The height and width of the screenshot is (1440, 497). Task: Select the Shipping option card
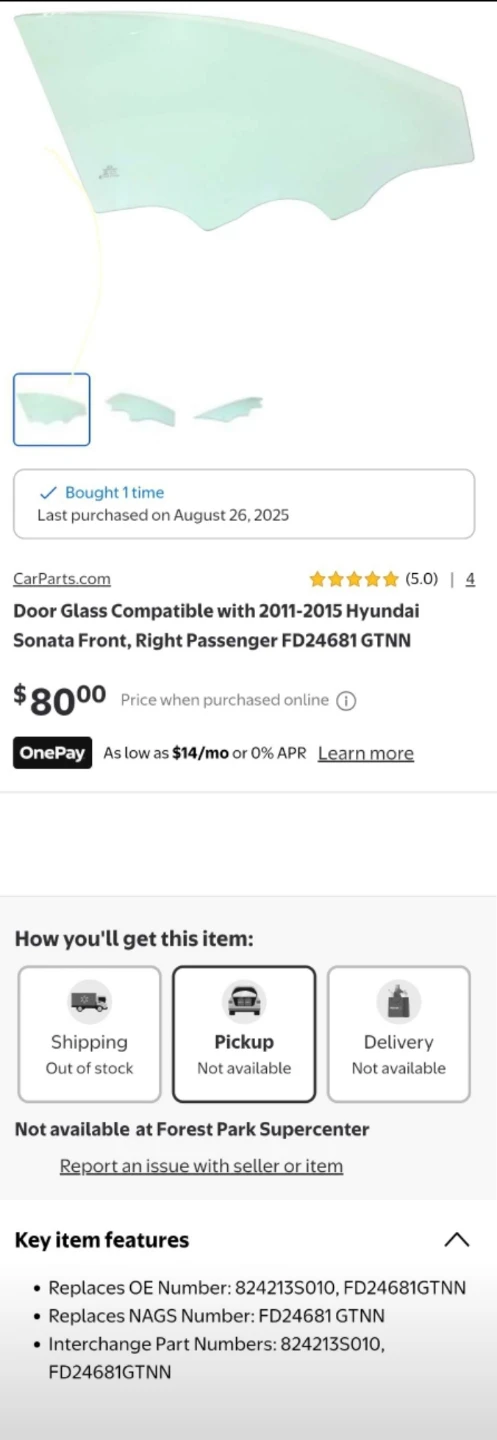tap(89, 1033)
